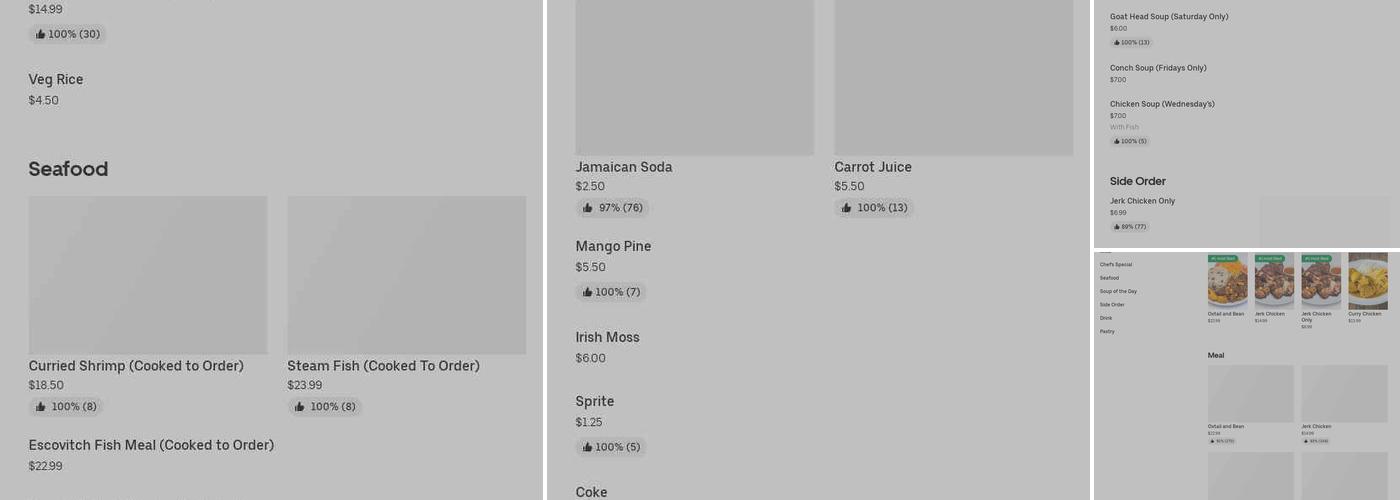The height and width of the screenshot is (500, 1400).
Task: Click the Steam Fish image placeholder
Action: pos(407,275)
